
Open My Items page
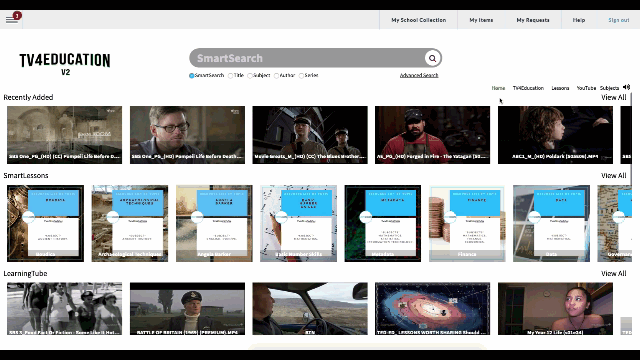tap(481, 20)
